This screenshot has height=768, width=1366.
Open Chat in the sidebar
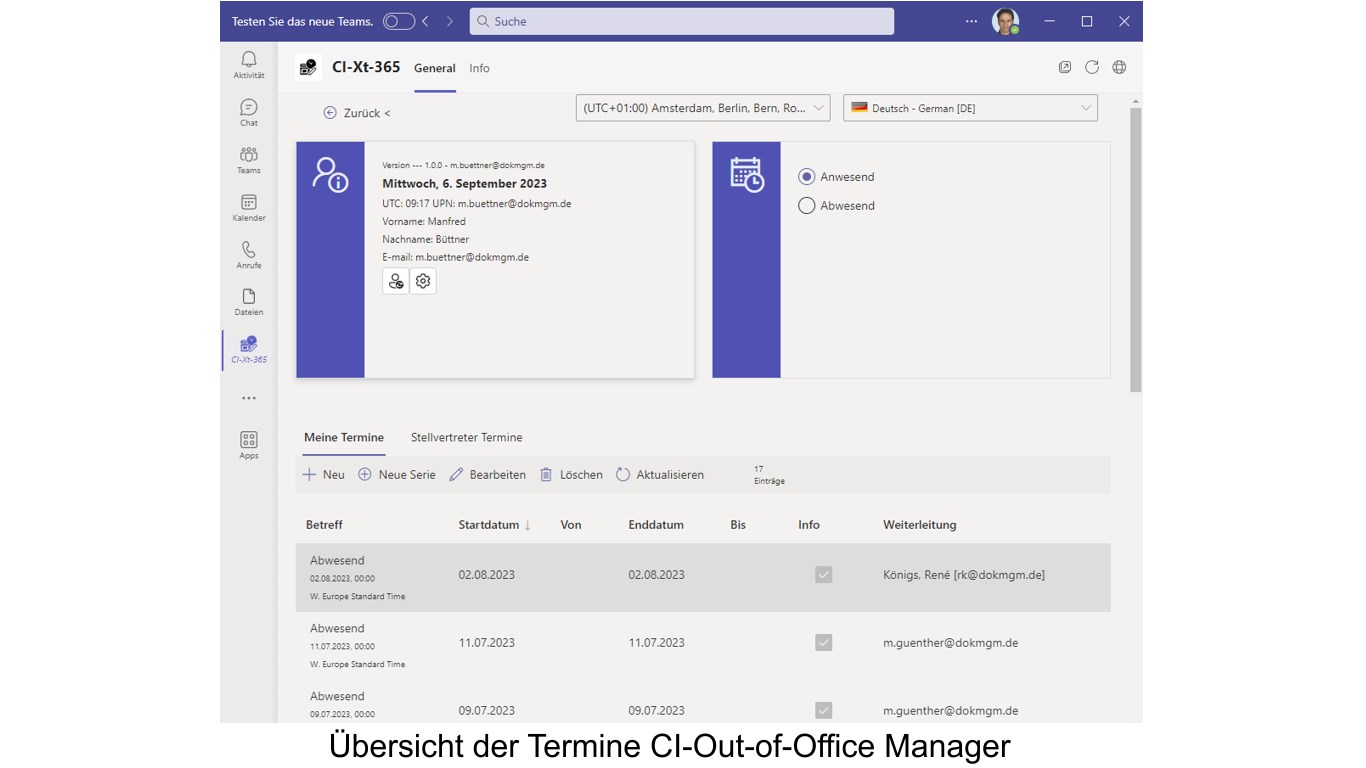click(249, 112)
